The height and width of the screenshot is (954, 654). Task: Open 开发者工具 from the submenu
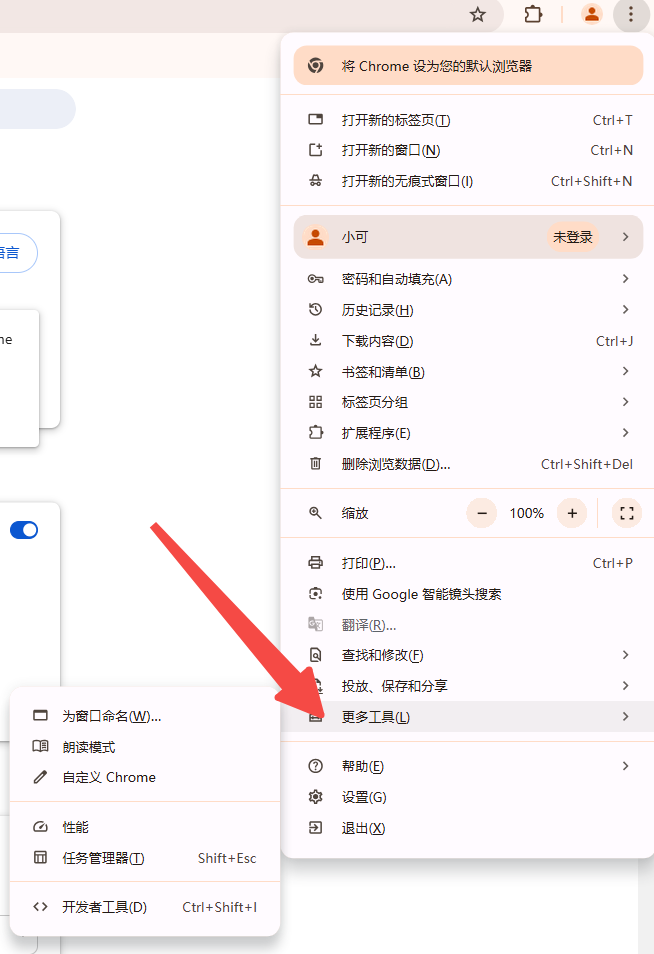[145, 907]
